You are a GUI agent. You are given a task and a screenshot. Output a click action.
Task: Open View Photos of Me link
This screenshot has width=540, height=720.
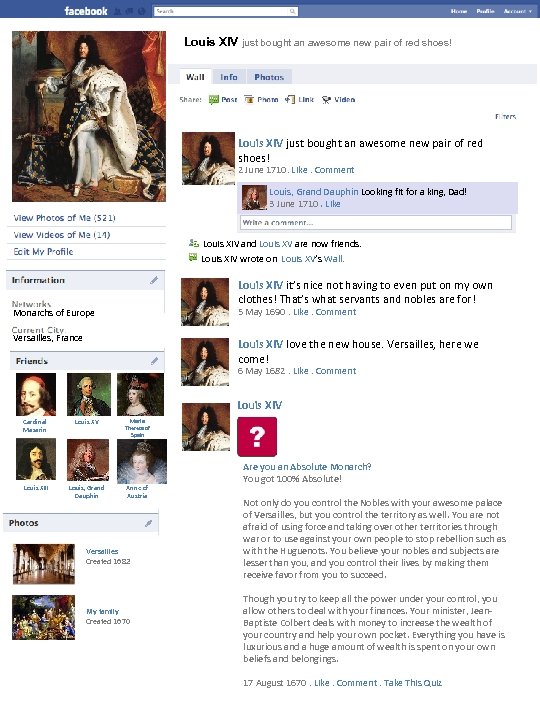pos(64,218)
